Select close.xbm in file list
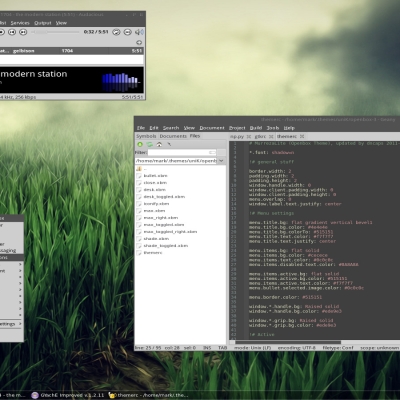This screenshot has height=400, width=400. tap(155, 183)
